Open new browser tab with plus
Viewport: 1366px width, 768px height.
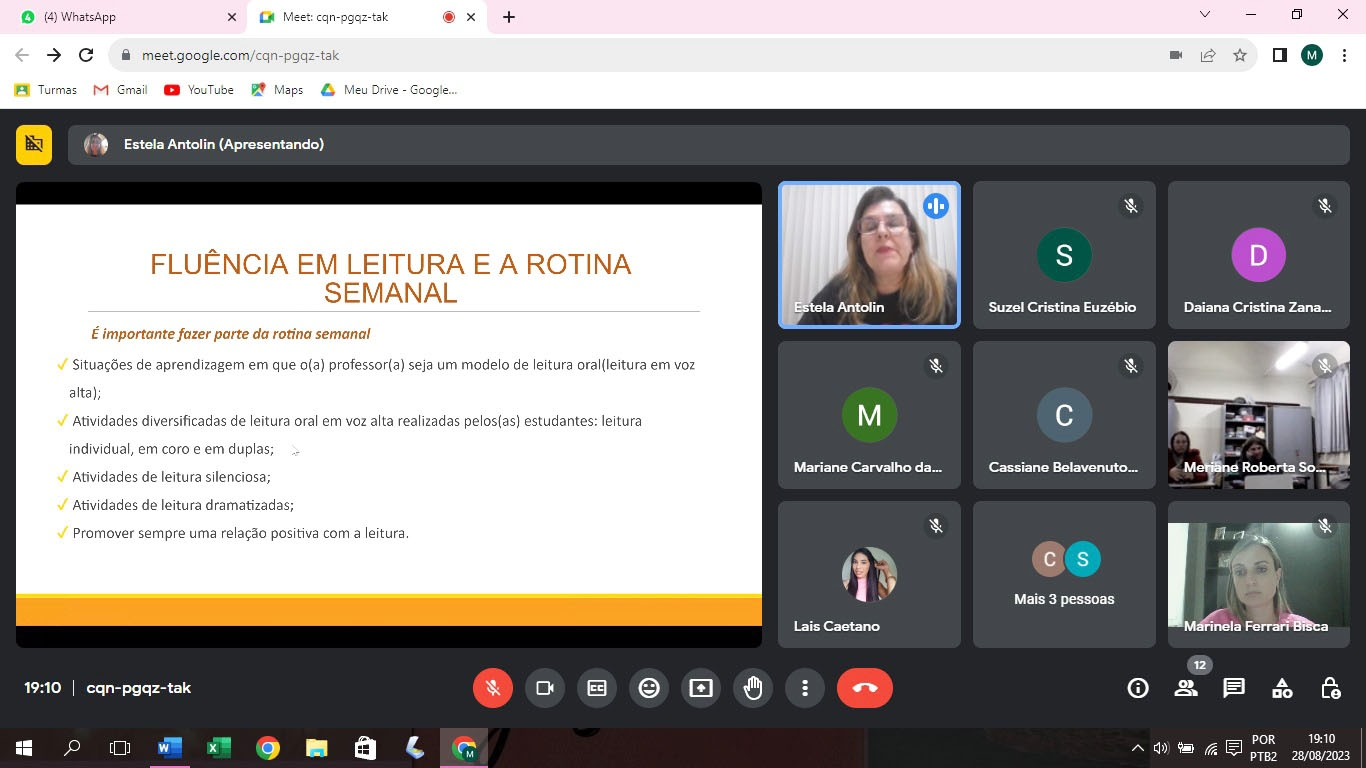point(509,17)
